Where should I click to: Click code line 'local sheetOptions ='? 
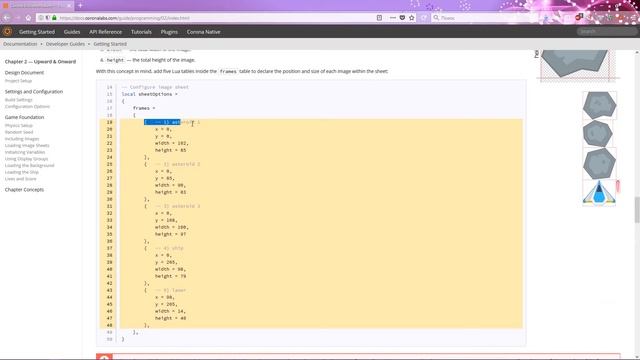pyautogui.click(x=149, y=94)
